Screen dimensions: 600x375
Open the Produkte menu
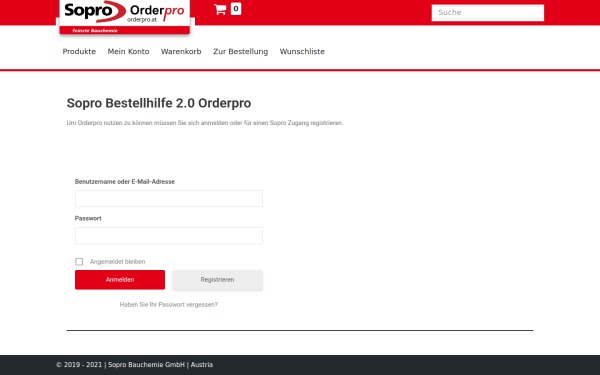(79, 52)
